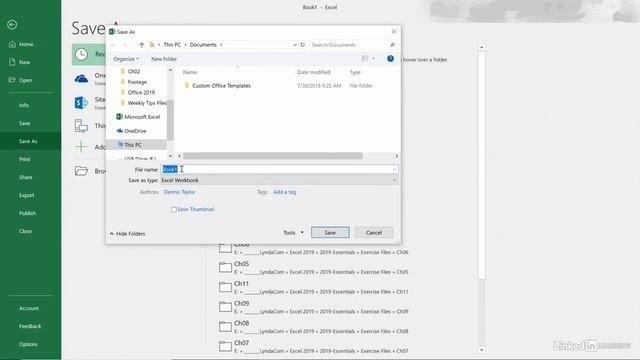This screenshot has height=360, width=640.
Task: Click the Recent clock icon
Action: pos(81,54)
